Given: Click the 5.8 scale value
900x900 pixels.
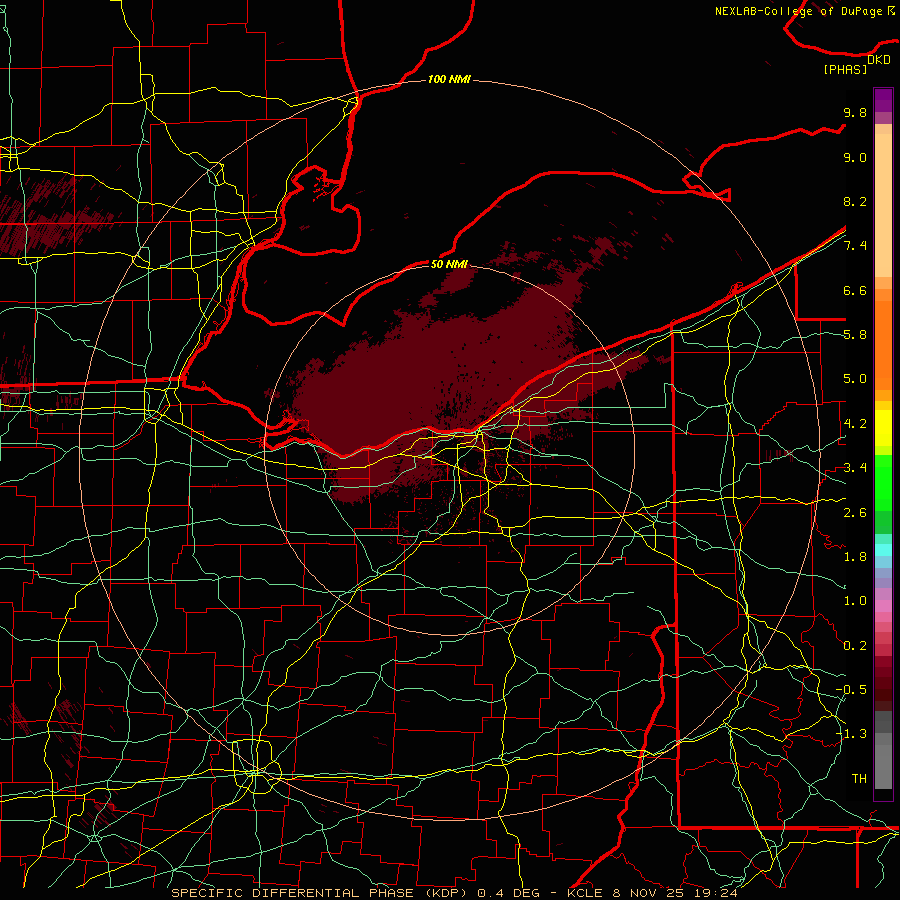Looking at the screenshot, I should click(x=855, y=335).
